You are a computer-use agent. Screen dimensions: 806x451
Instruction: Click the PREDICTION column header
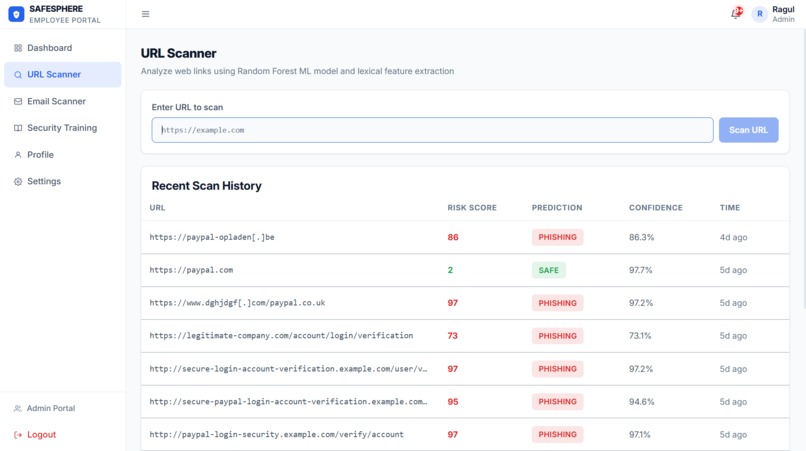point(557,208)
